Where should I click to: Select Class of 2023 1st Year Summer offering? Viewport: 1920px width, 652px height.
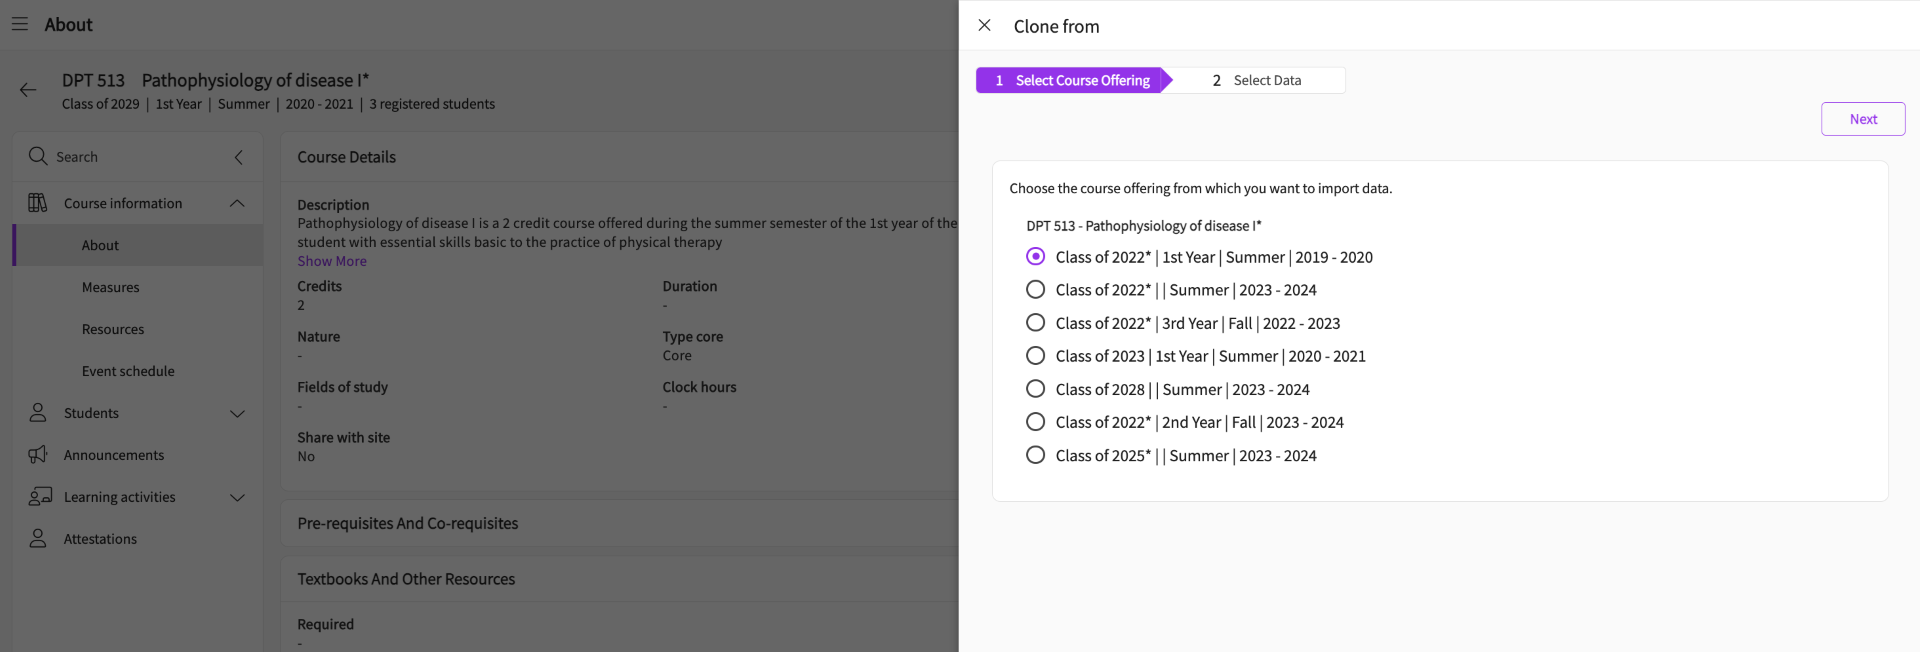[x=1036, y=356]
